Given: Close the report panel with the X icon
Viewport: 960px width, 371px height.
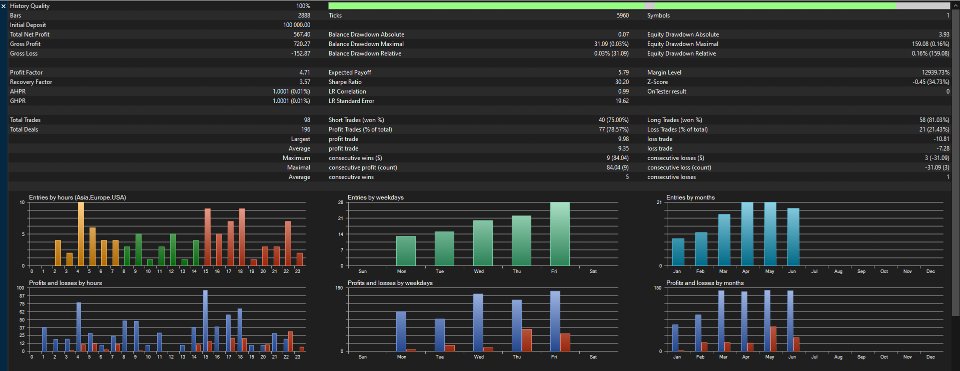Looking at the screenshot, I should [x=4, y=6].
